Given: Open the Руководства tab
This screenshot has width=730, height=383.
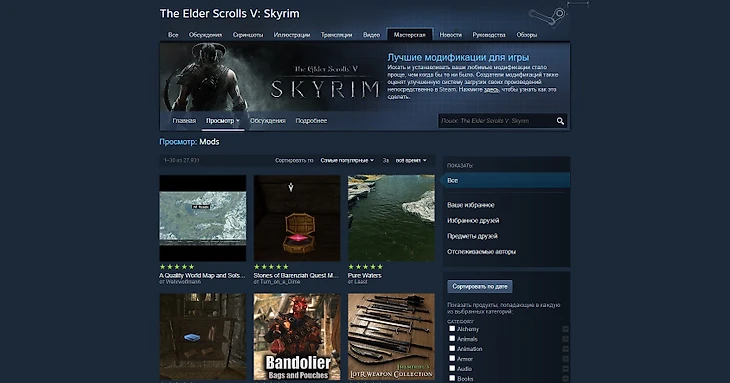Looking at the screenshot, I should (489, 35).
